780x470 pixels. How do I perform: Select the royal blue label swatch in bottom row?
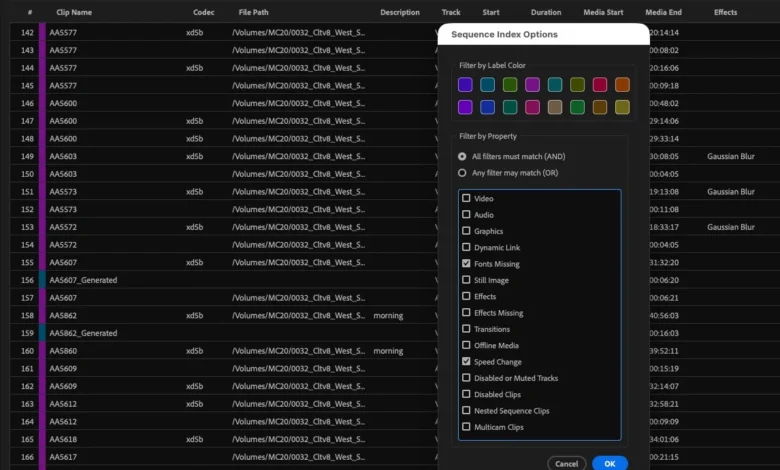click(487, 107)
